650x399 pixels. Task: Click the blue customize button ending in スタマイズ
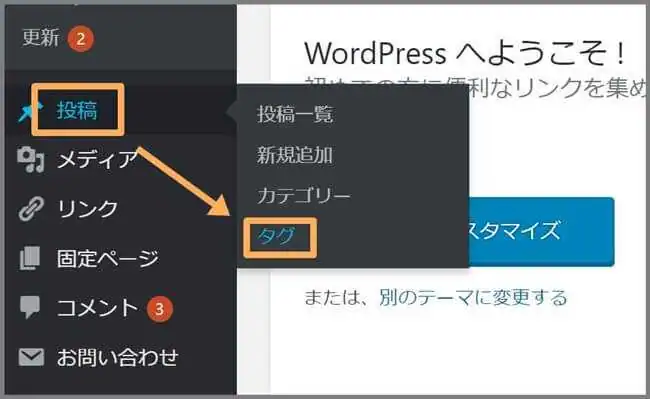541,231
